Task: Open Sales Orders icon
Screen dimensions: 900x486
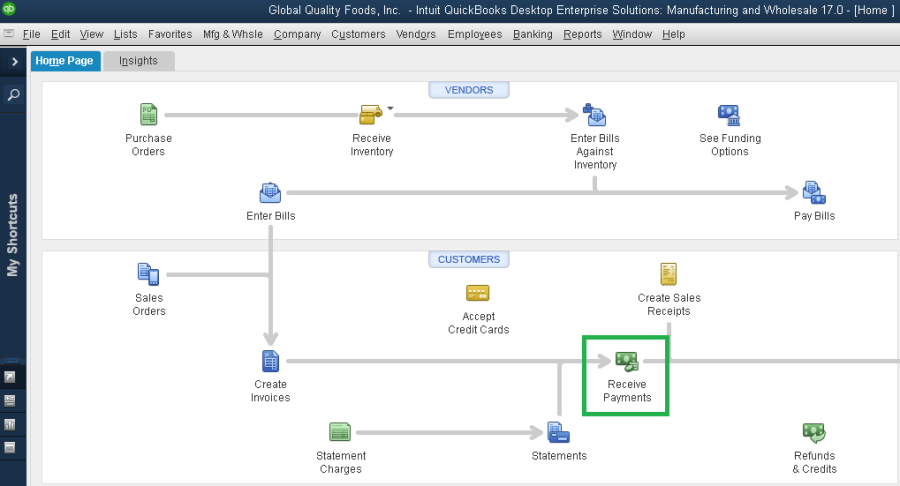Action: point(149,274)
